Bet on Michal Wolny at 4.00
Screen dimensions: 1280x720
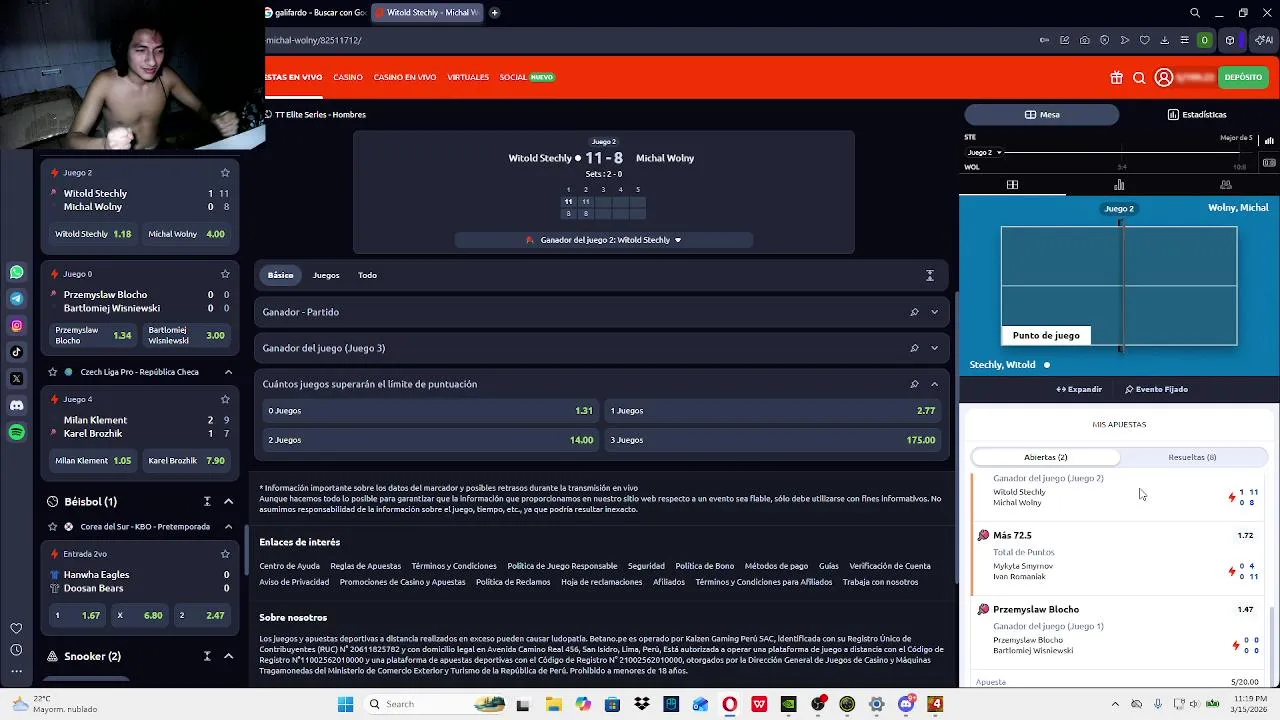tap(187, 234)
